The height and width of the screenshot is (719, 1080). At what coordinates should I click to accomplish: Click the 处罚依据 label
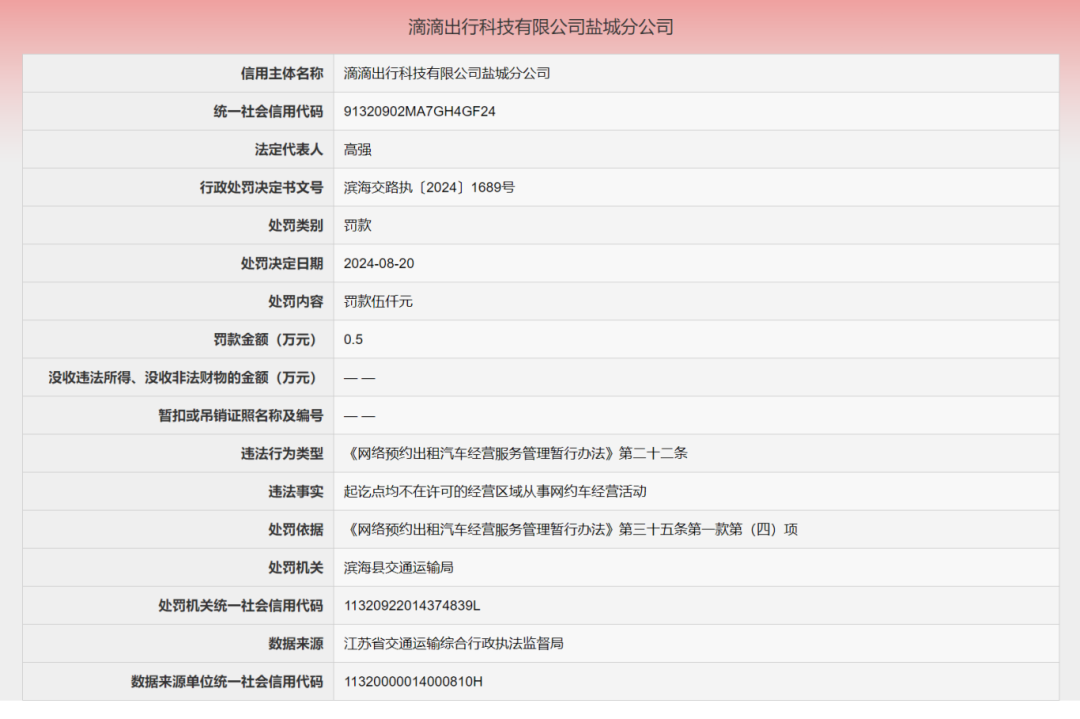295,530
